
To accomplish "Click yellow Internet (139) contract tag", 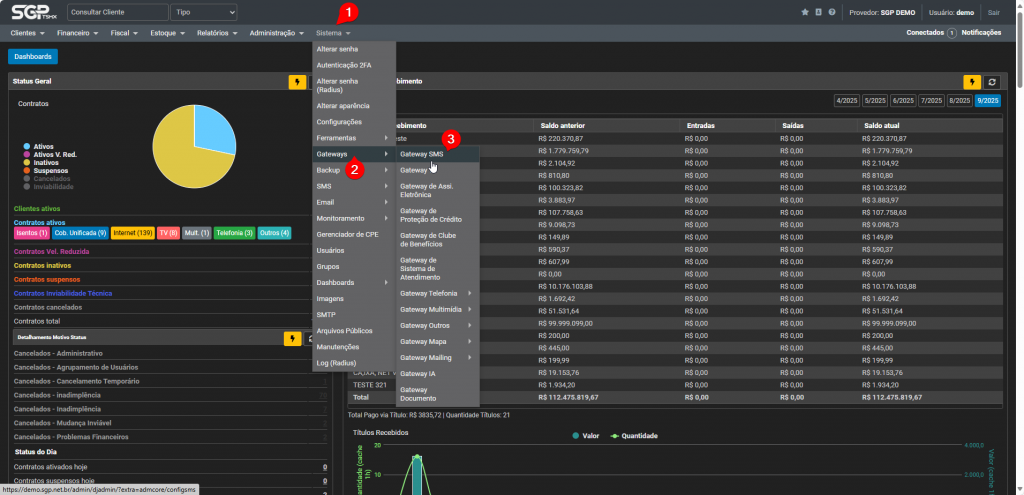I will pyautogui.click(x=132, y=233).
